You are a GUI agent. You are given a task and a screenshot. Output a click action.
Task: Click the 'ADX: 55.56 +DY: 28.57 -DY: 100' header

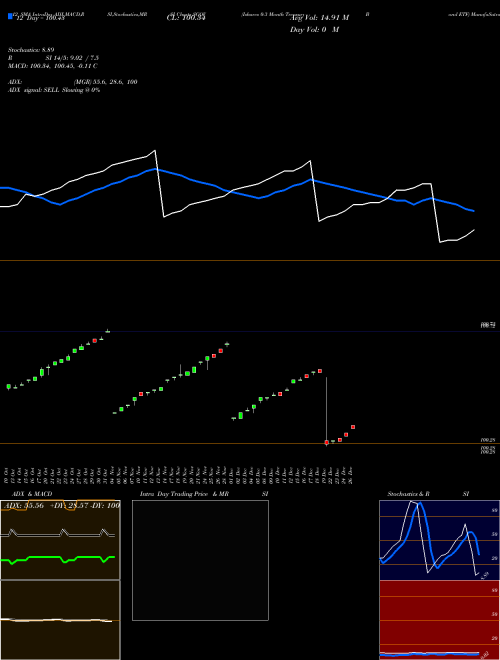(61, 505)
